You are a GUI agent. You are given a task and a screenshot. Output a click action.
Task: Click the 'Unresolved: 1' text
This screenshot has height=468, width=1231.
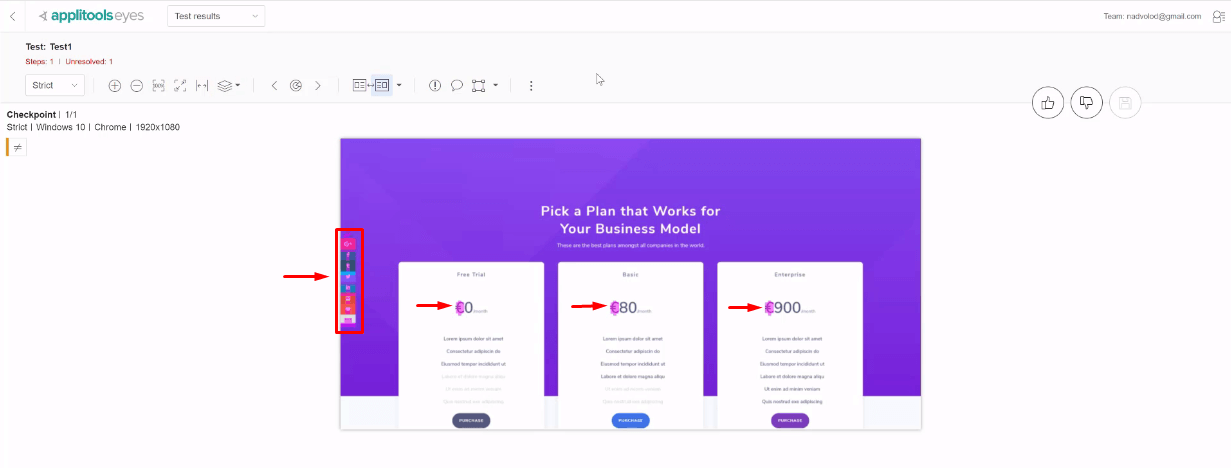coord(89,62)
